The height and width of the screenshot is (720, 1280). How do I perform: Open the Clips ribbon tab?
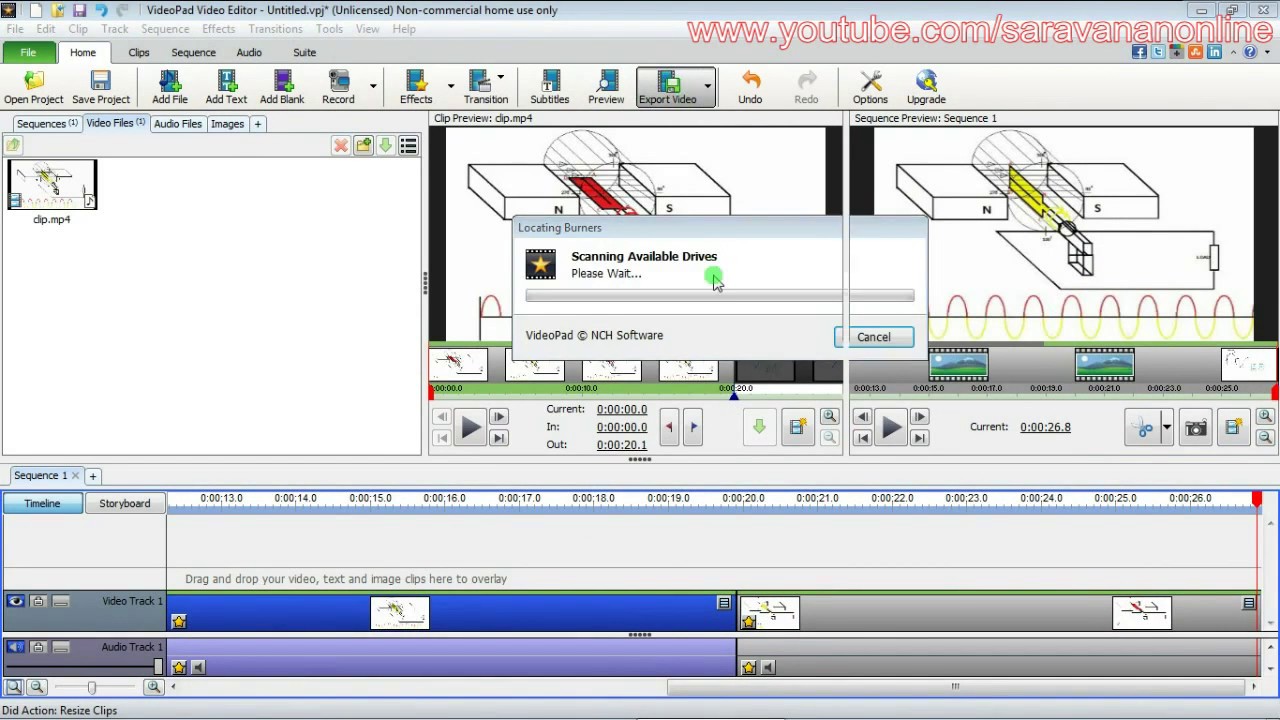point(139,52)
